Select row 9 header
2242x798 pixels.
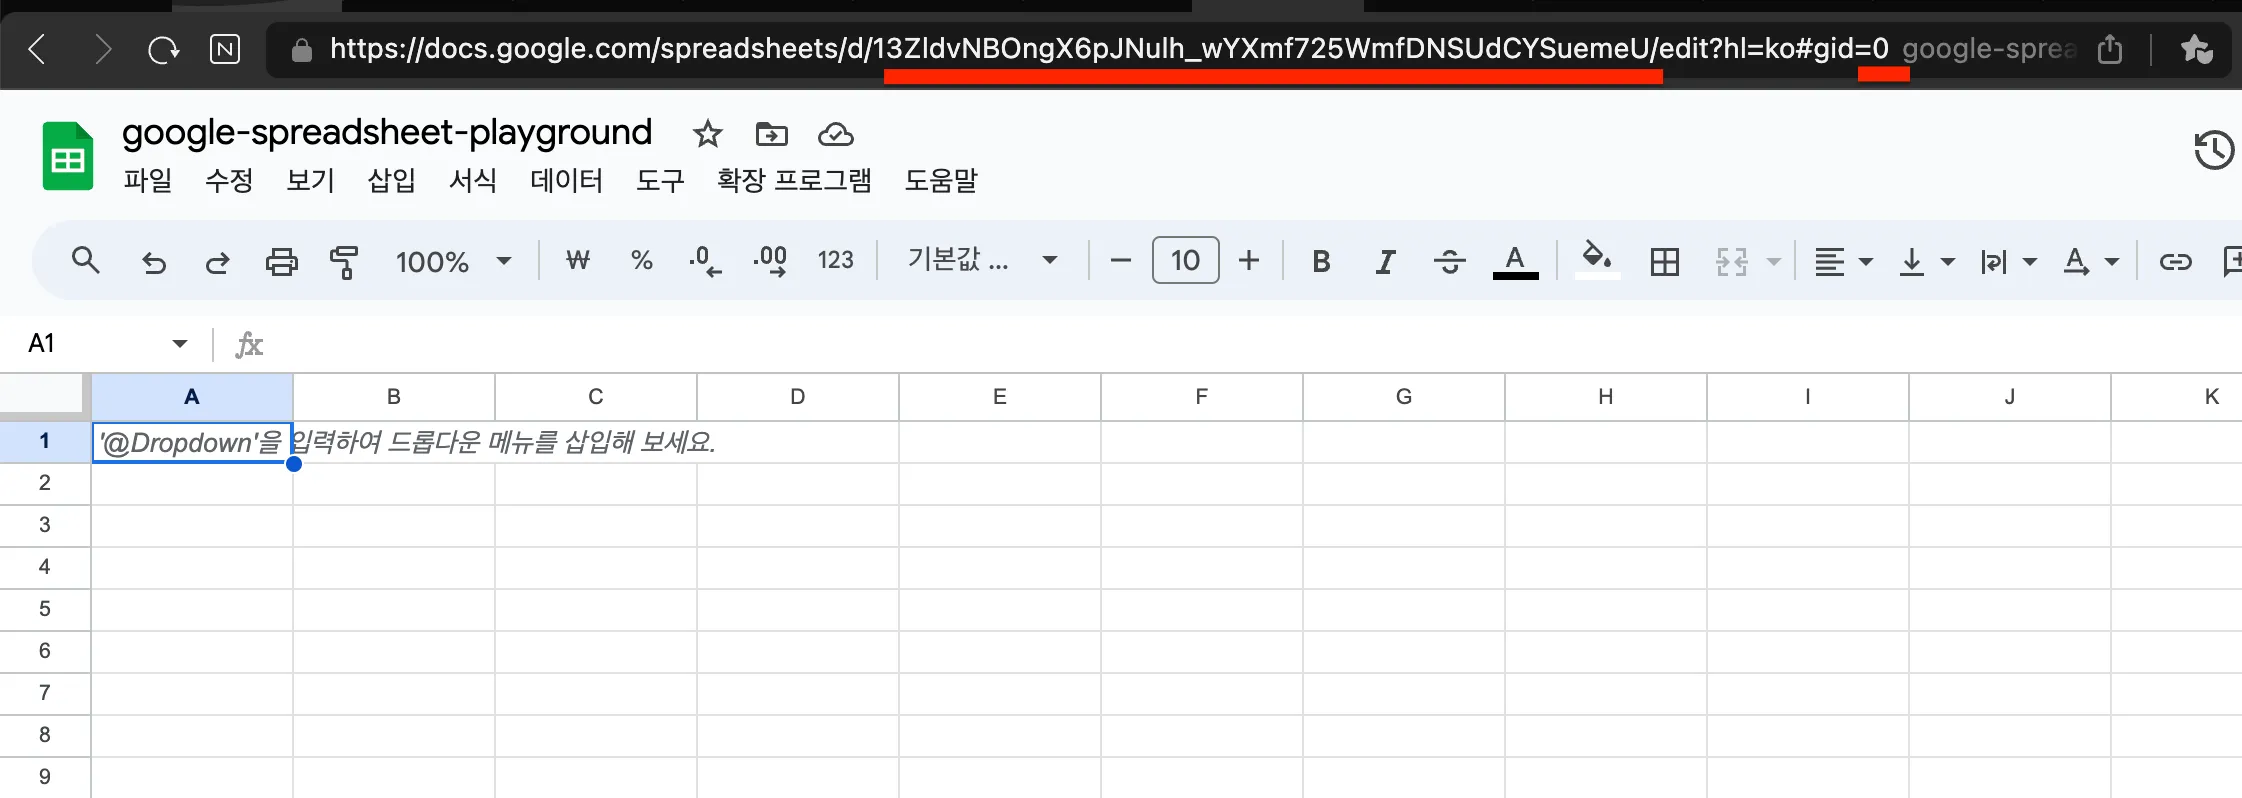(x=45, y=777)
